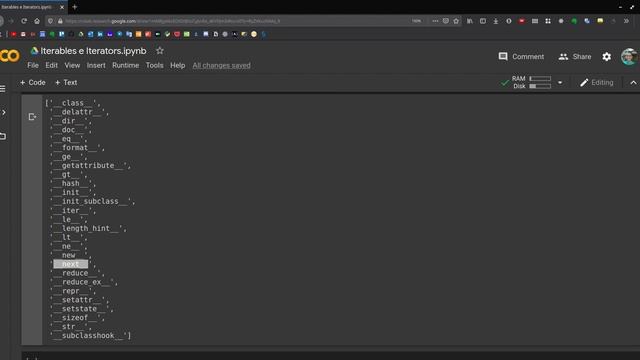Image resolution: width=640 pixels, height=360 pixels.
Task: Click the '__getattribute__' output line
Action: pos(91,166)
